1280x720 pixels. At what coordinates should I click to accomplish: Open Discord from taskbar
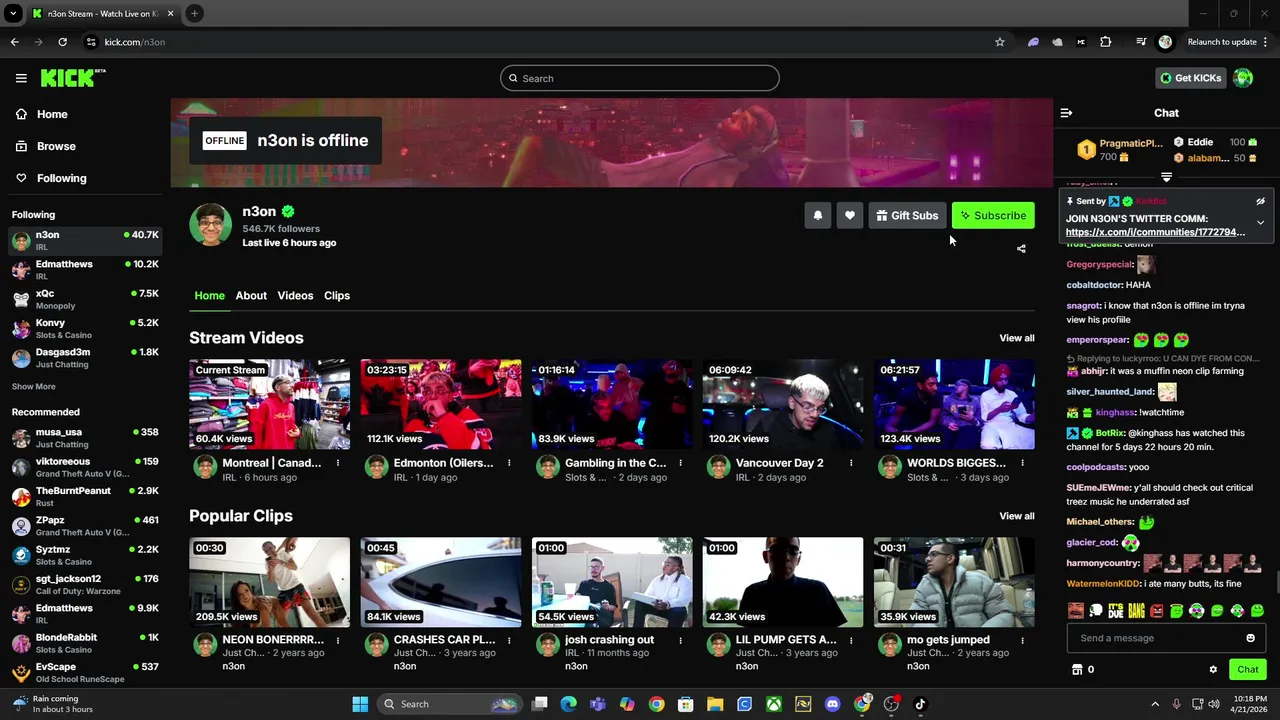pyautogui.click(x=832, y=704)
